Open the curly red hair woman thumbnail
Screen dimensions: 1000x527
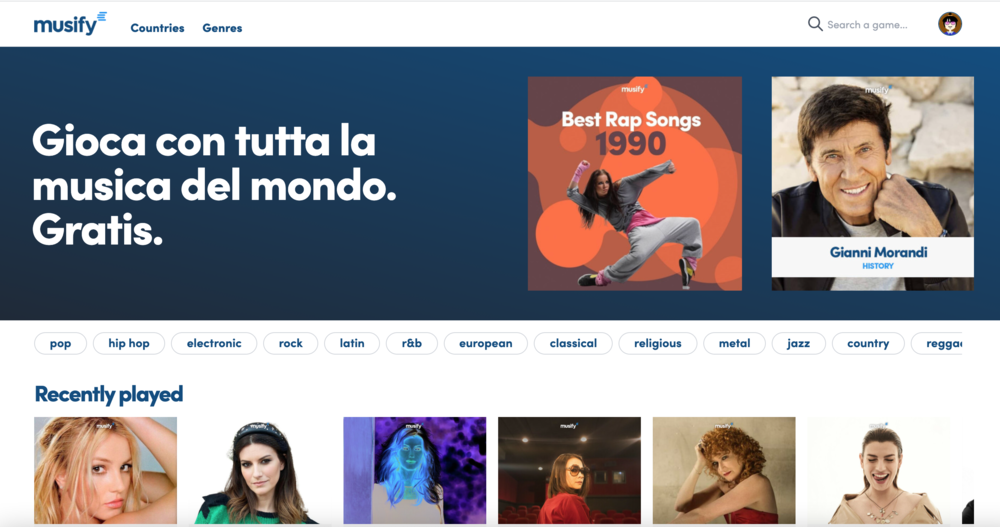(724, 471)
